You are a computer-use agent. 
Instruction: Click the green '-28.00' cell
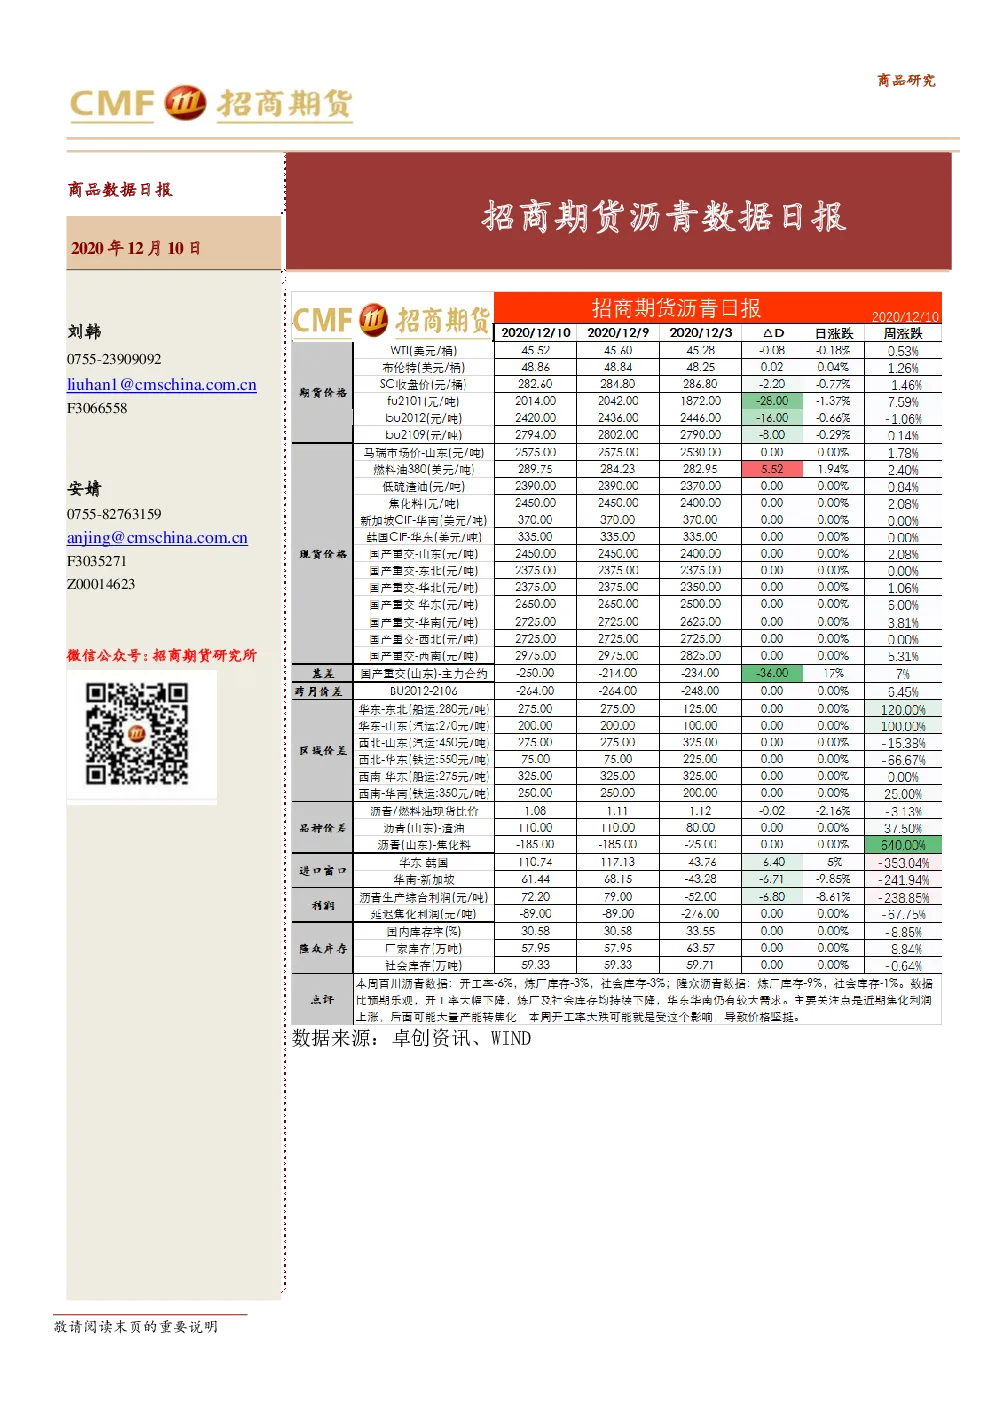[772, 401]
